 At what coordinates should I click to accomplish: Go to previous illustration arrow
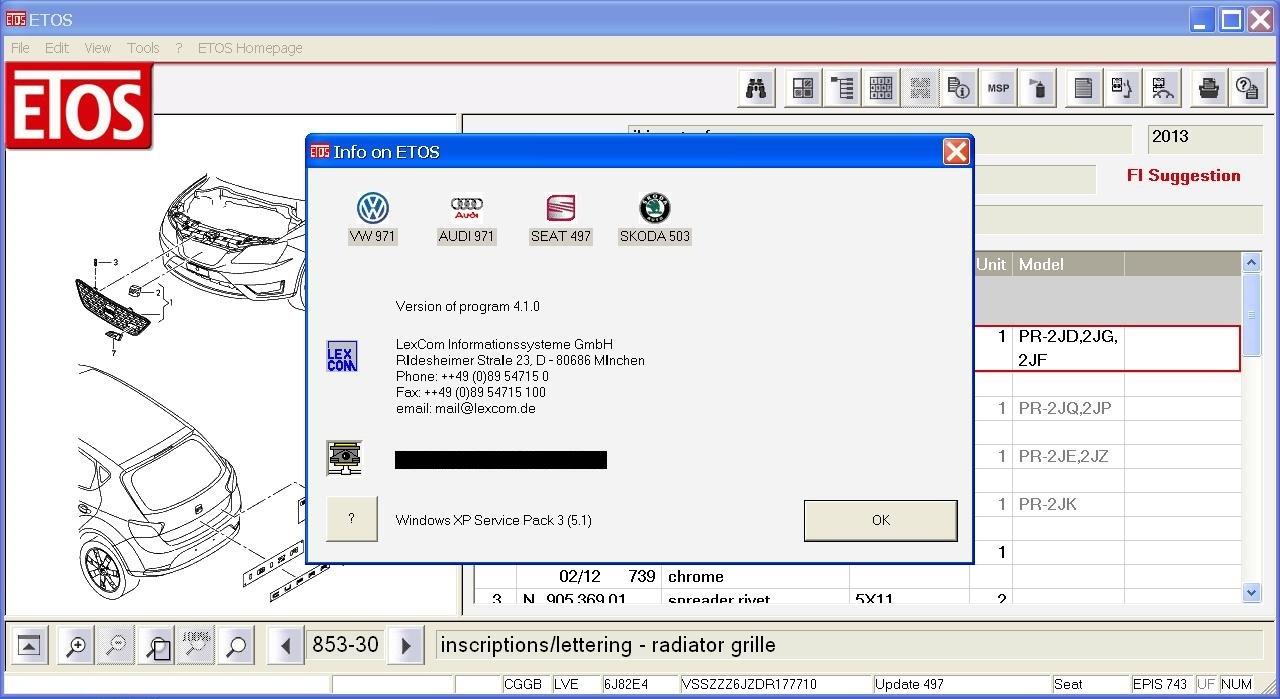click(286, 646)
